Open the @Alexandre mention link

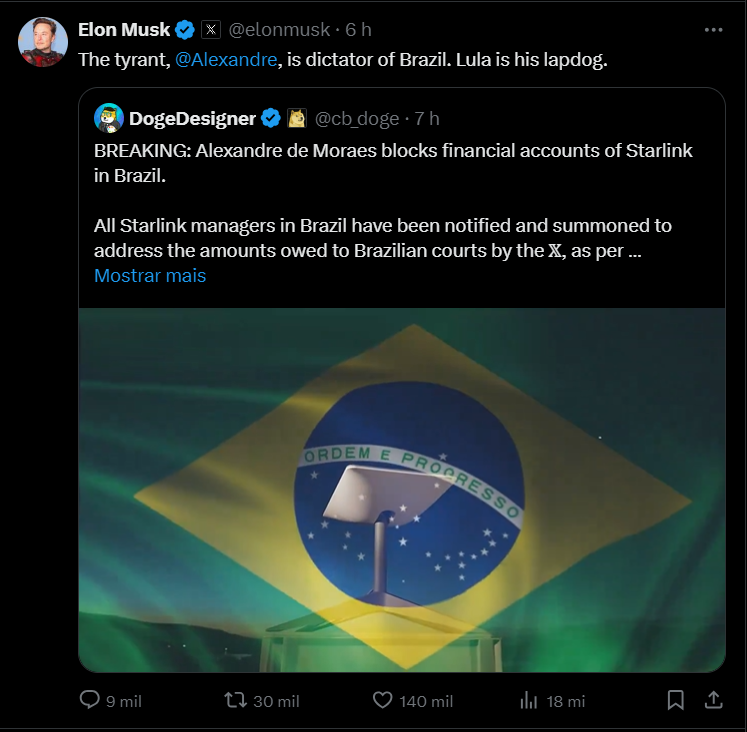pyautogui.click(x=225, y=60)
